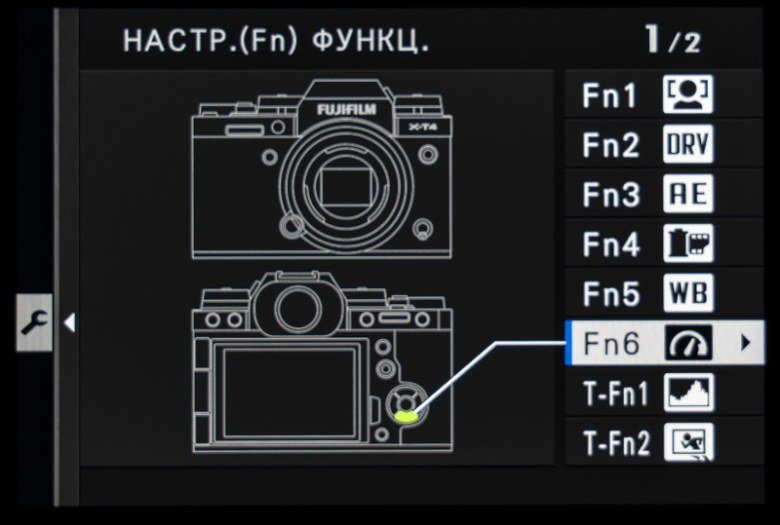Expand Fn6 options with right arrow
Viewport: 780px width, 525px height.
[x=745, y=342]
